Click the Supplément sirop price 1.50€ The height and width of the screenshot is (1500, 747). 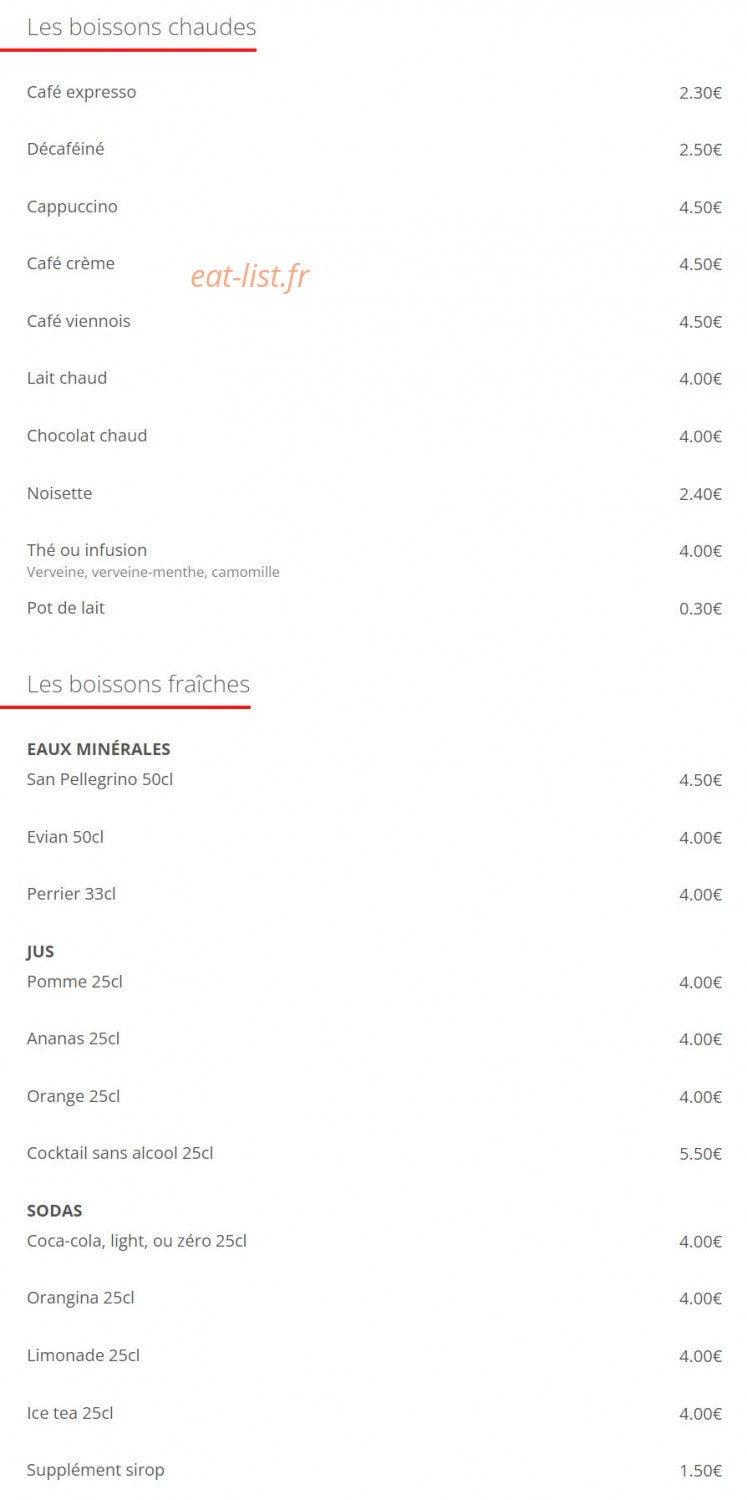point(700,1471)
